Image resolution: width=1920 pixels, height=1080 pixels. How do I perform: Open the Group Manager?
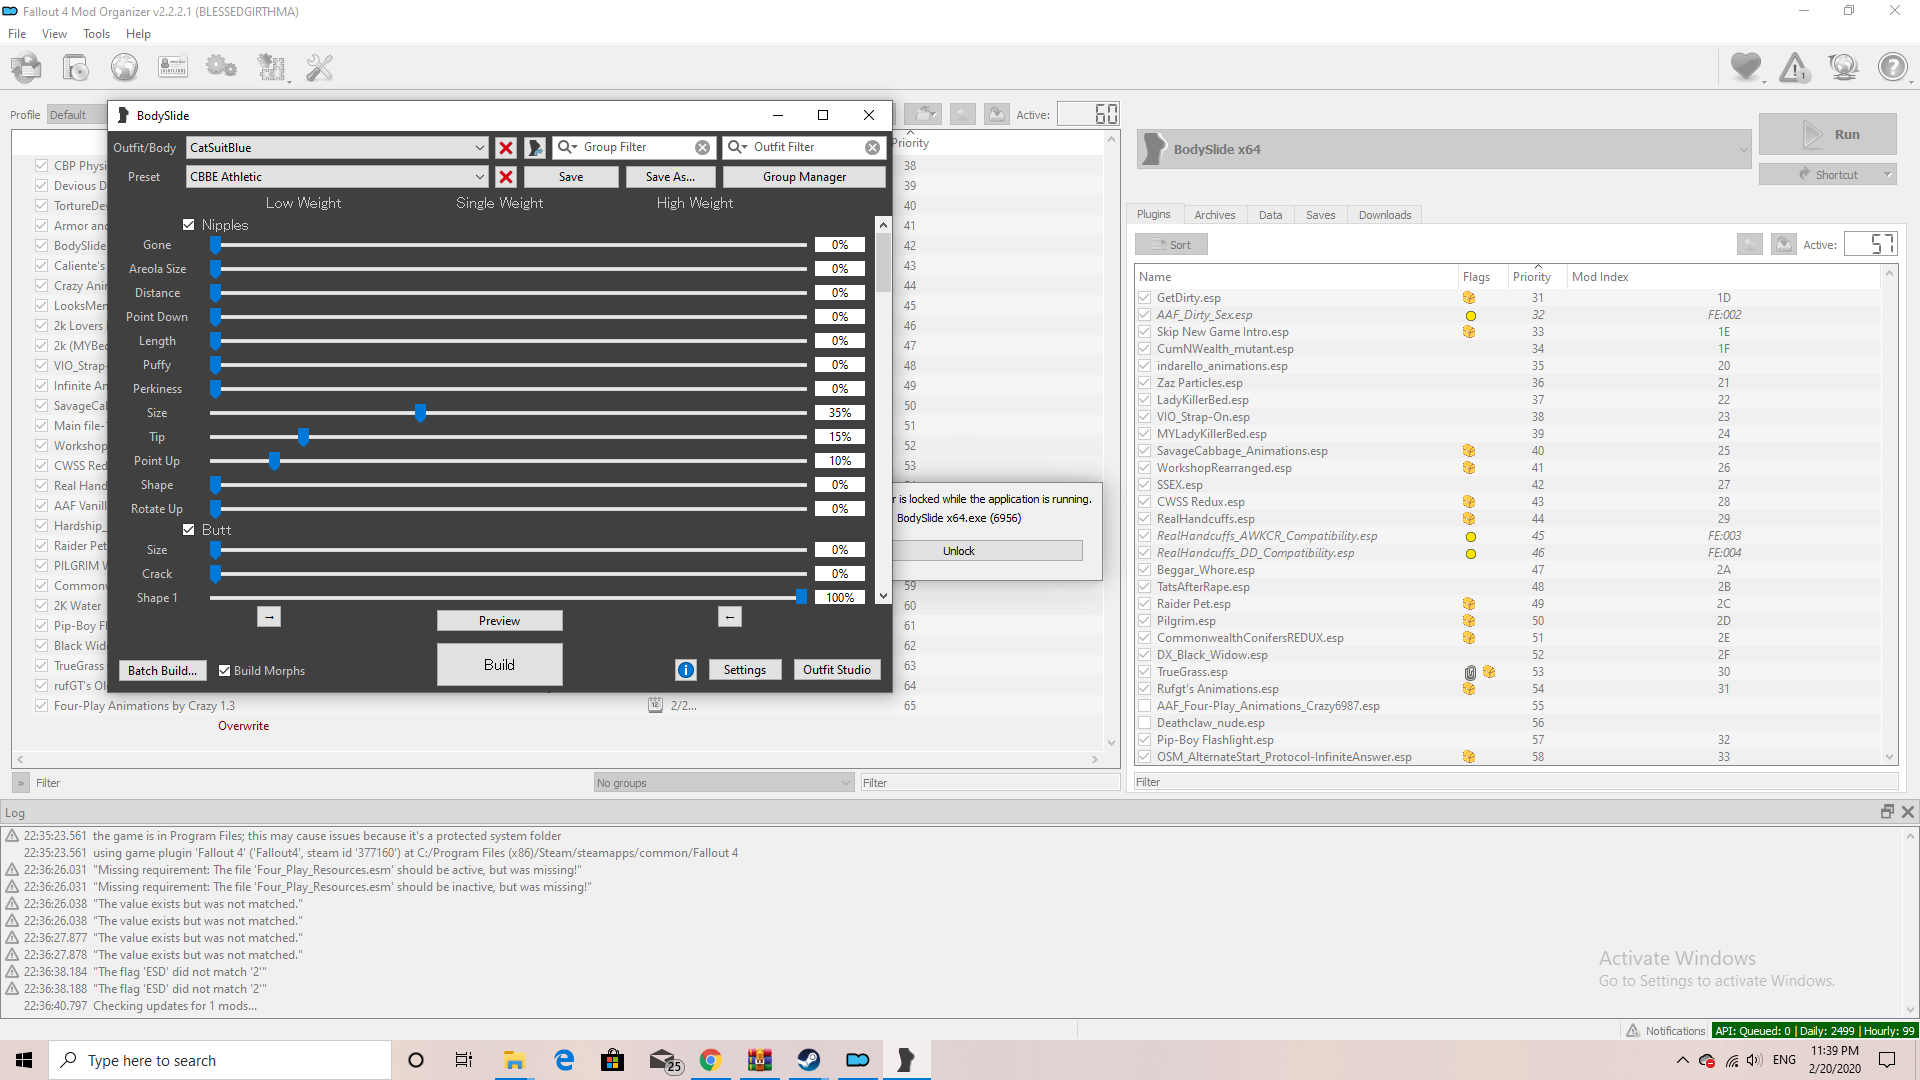804,177
